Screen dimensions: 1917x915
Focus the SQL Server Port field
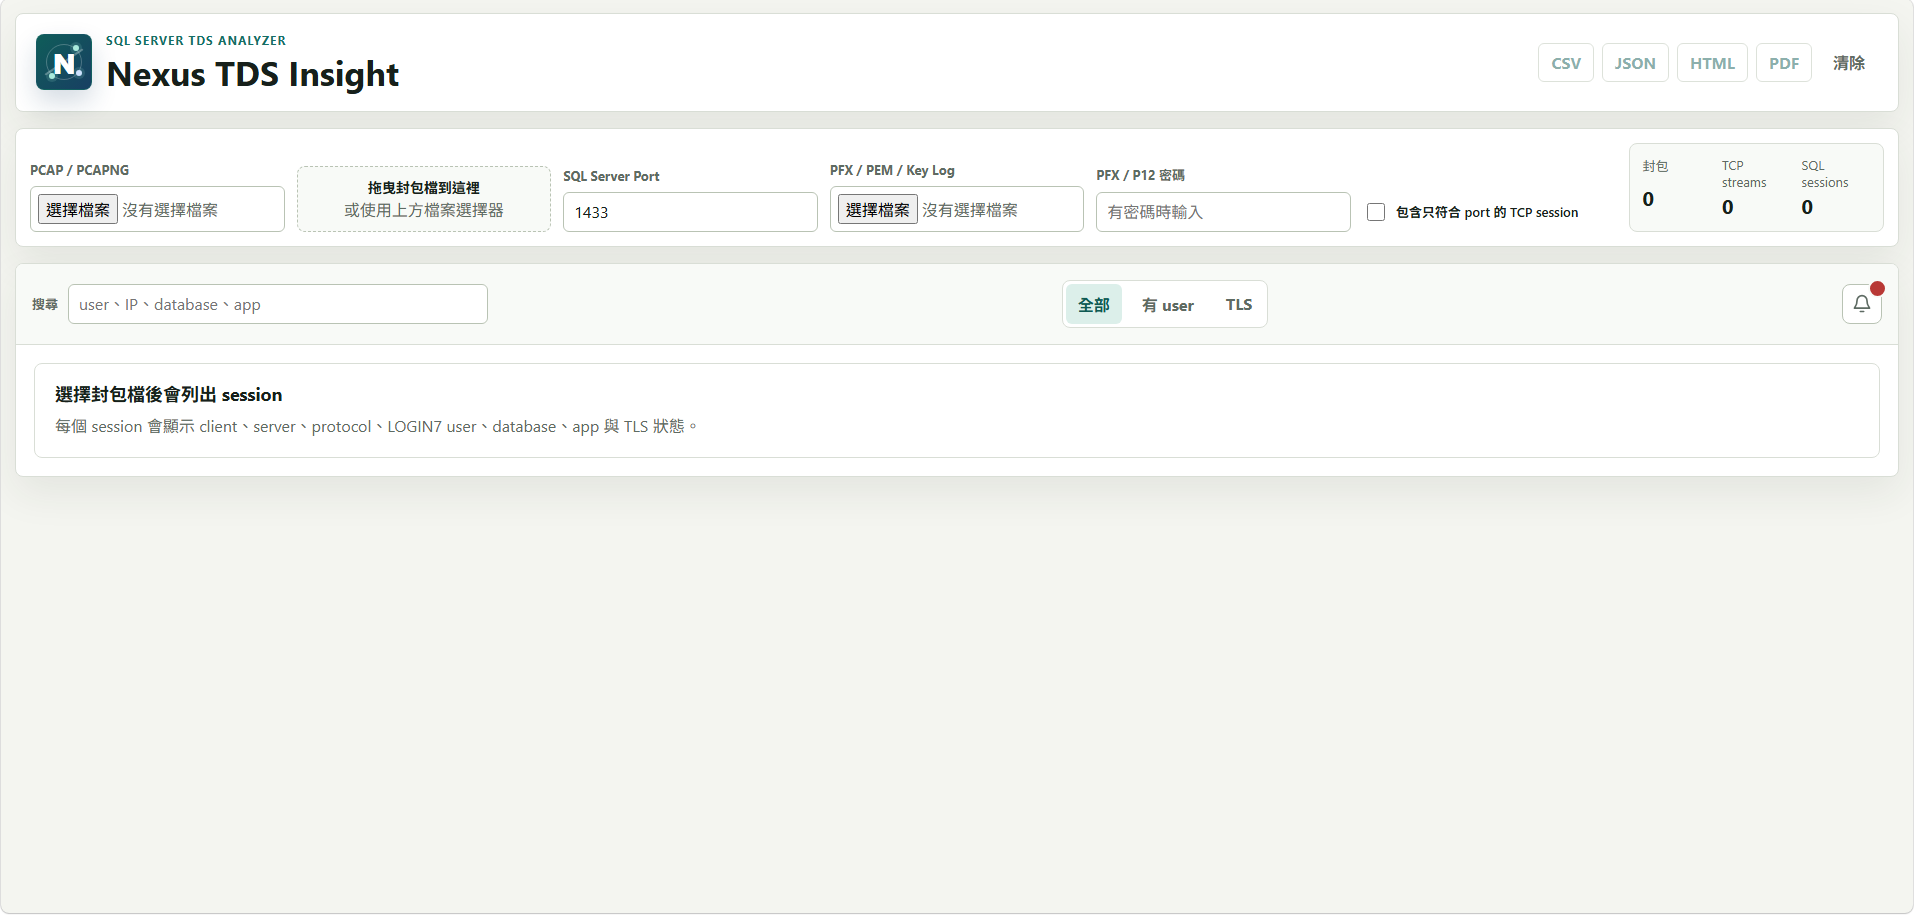coord(690,212)
